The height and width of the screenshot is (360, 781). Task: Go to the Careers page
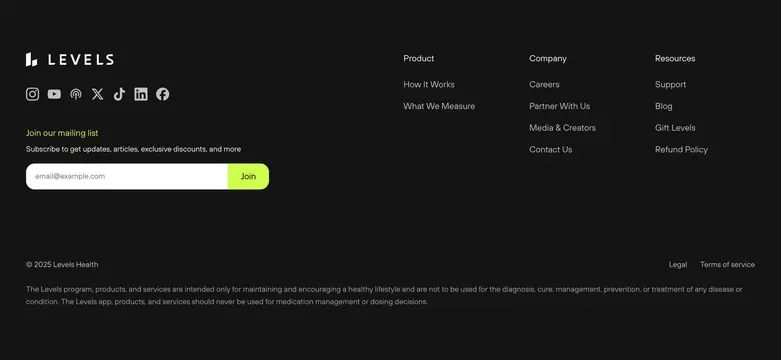(544, 85)
